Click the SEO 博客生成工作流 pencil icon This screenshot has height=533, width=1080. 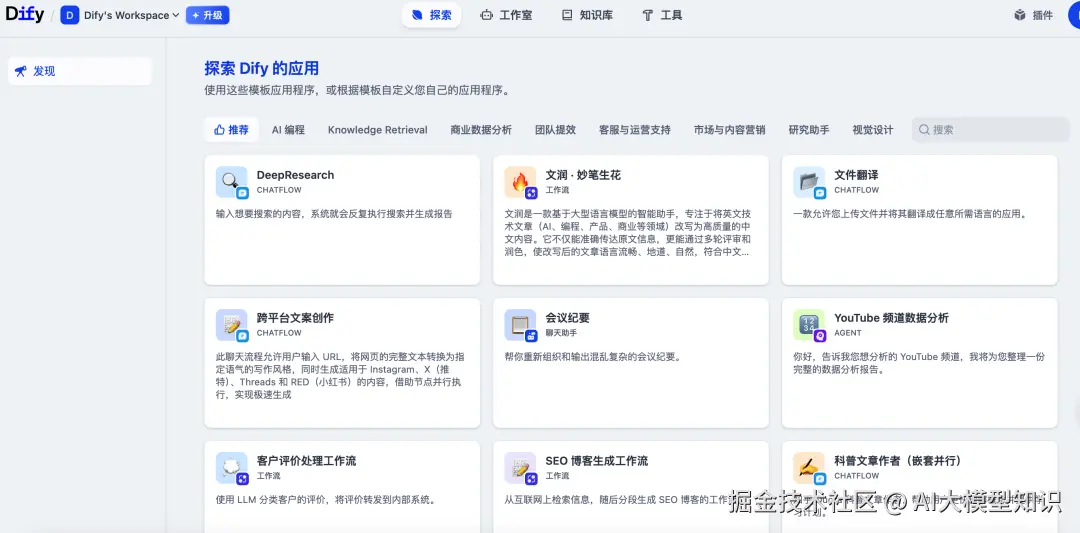(520, 468)
